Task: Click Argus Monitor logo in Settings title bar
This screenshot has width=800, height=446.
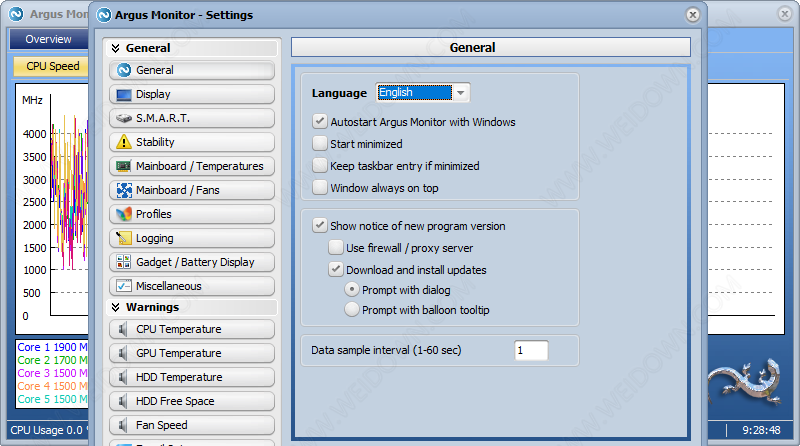Action: [x=104, y=15]
